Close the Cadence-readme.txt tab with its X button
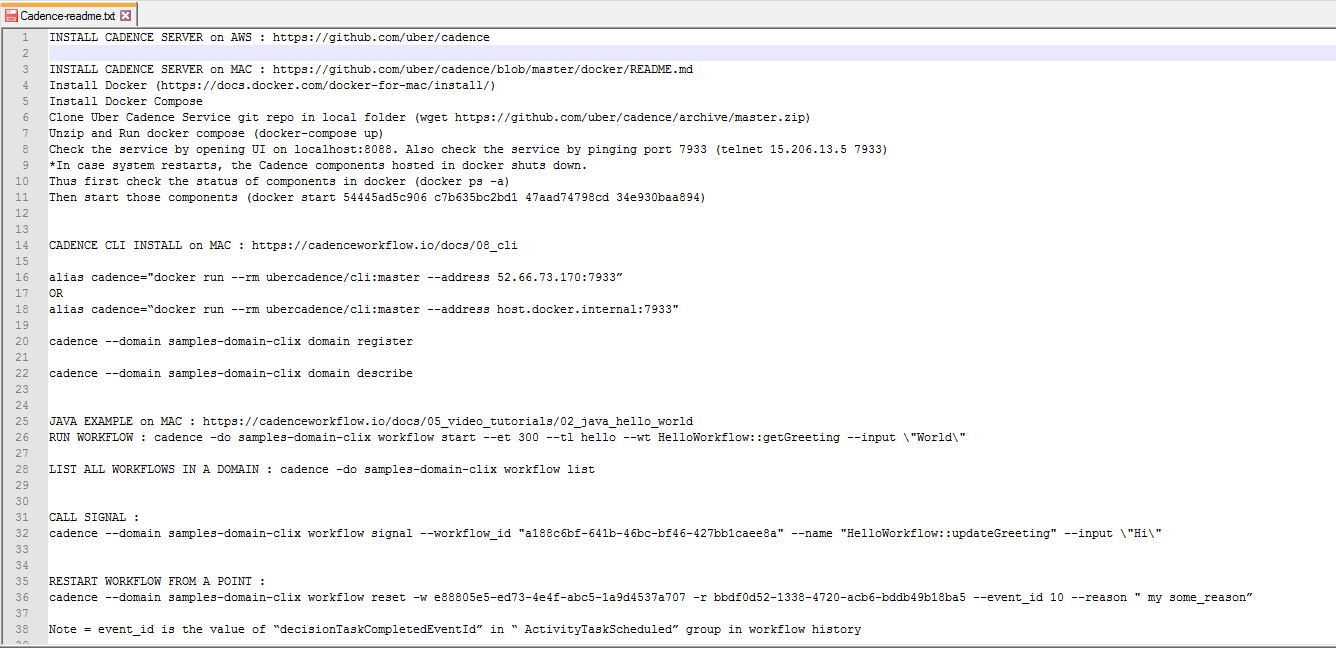1336x648 pixels. (125, 16)
